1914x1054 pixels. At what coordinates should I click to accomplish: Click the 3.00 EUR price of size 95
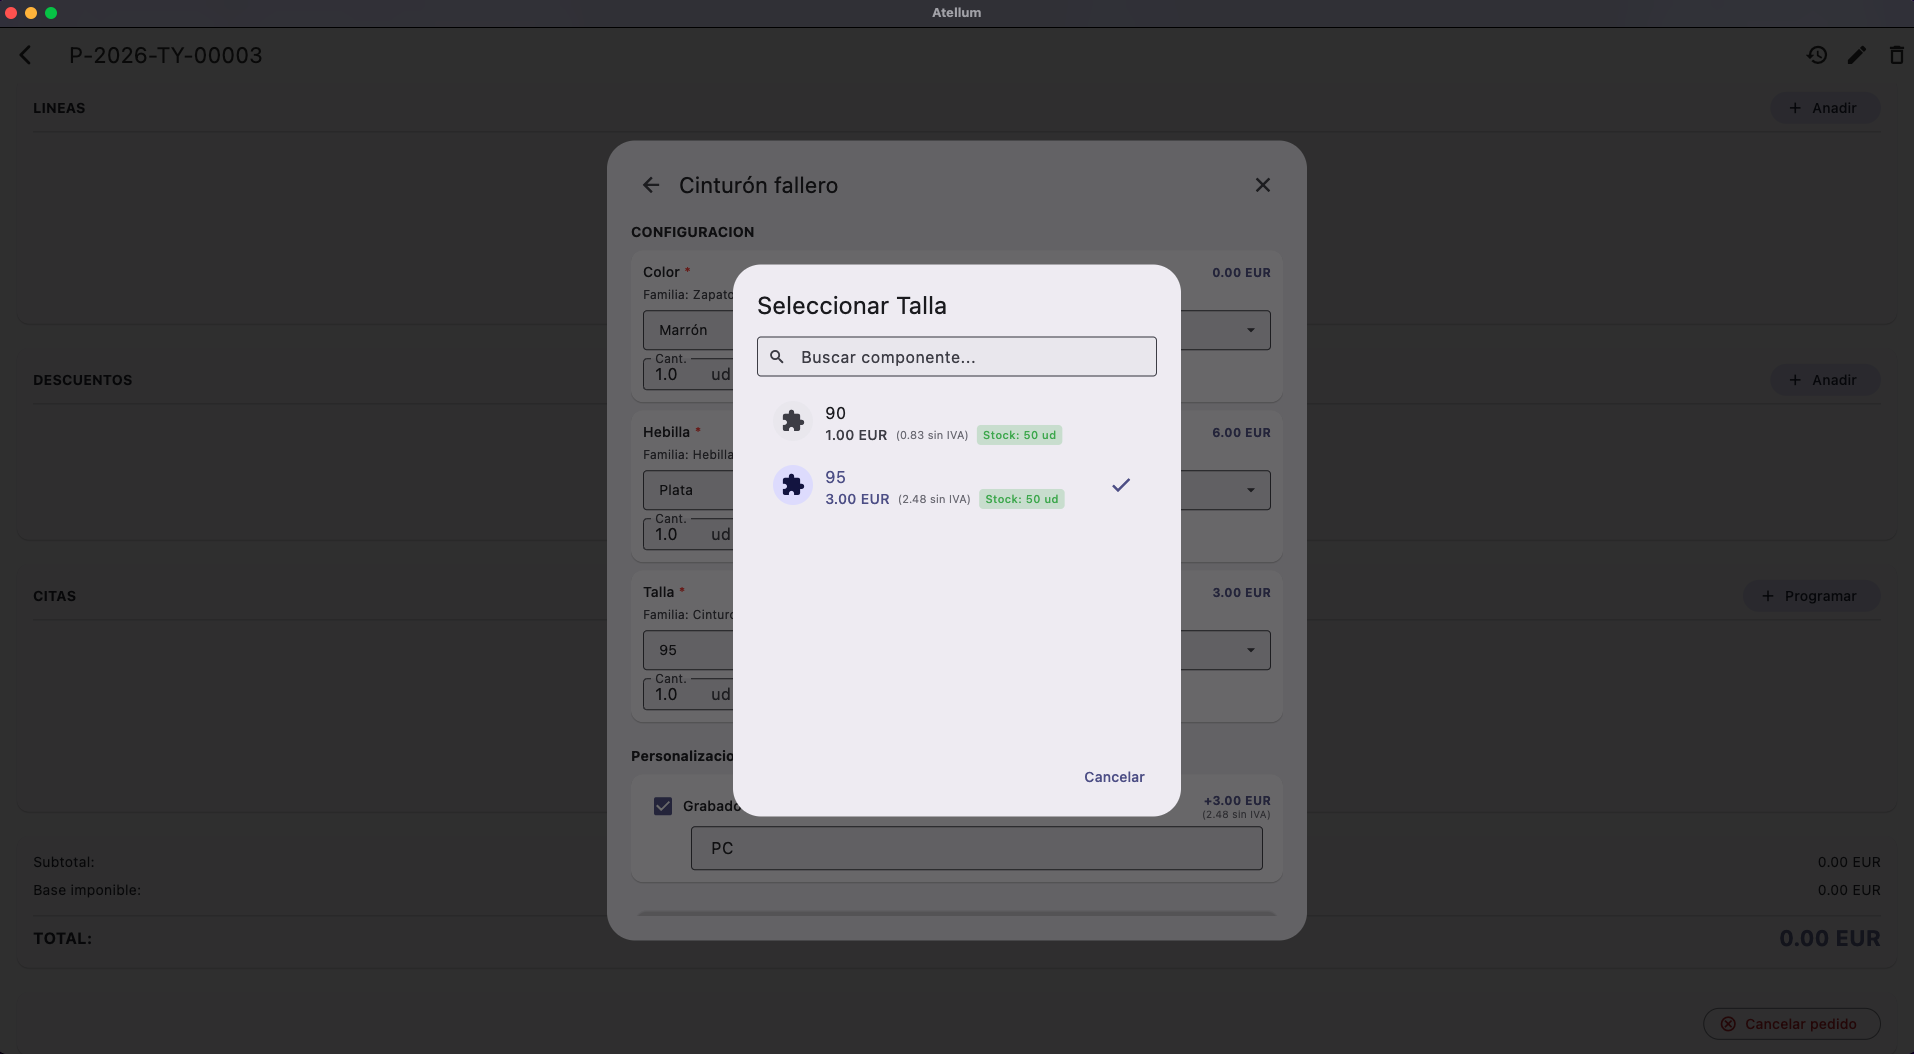(x=857, y=499)
